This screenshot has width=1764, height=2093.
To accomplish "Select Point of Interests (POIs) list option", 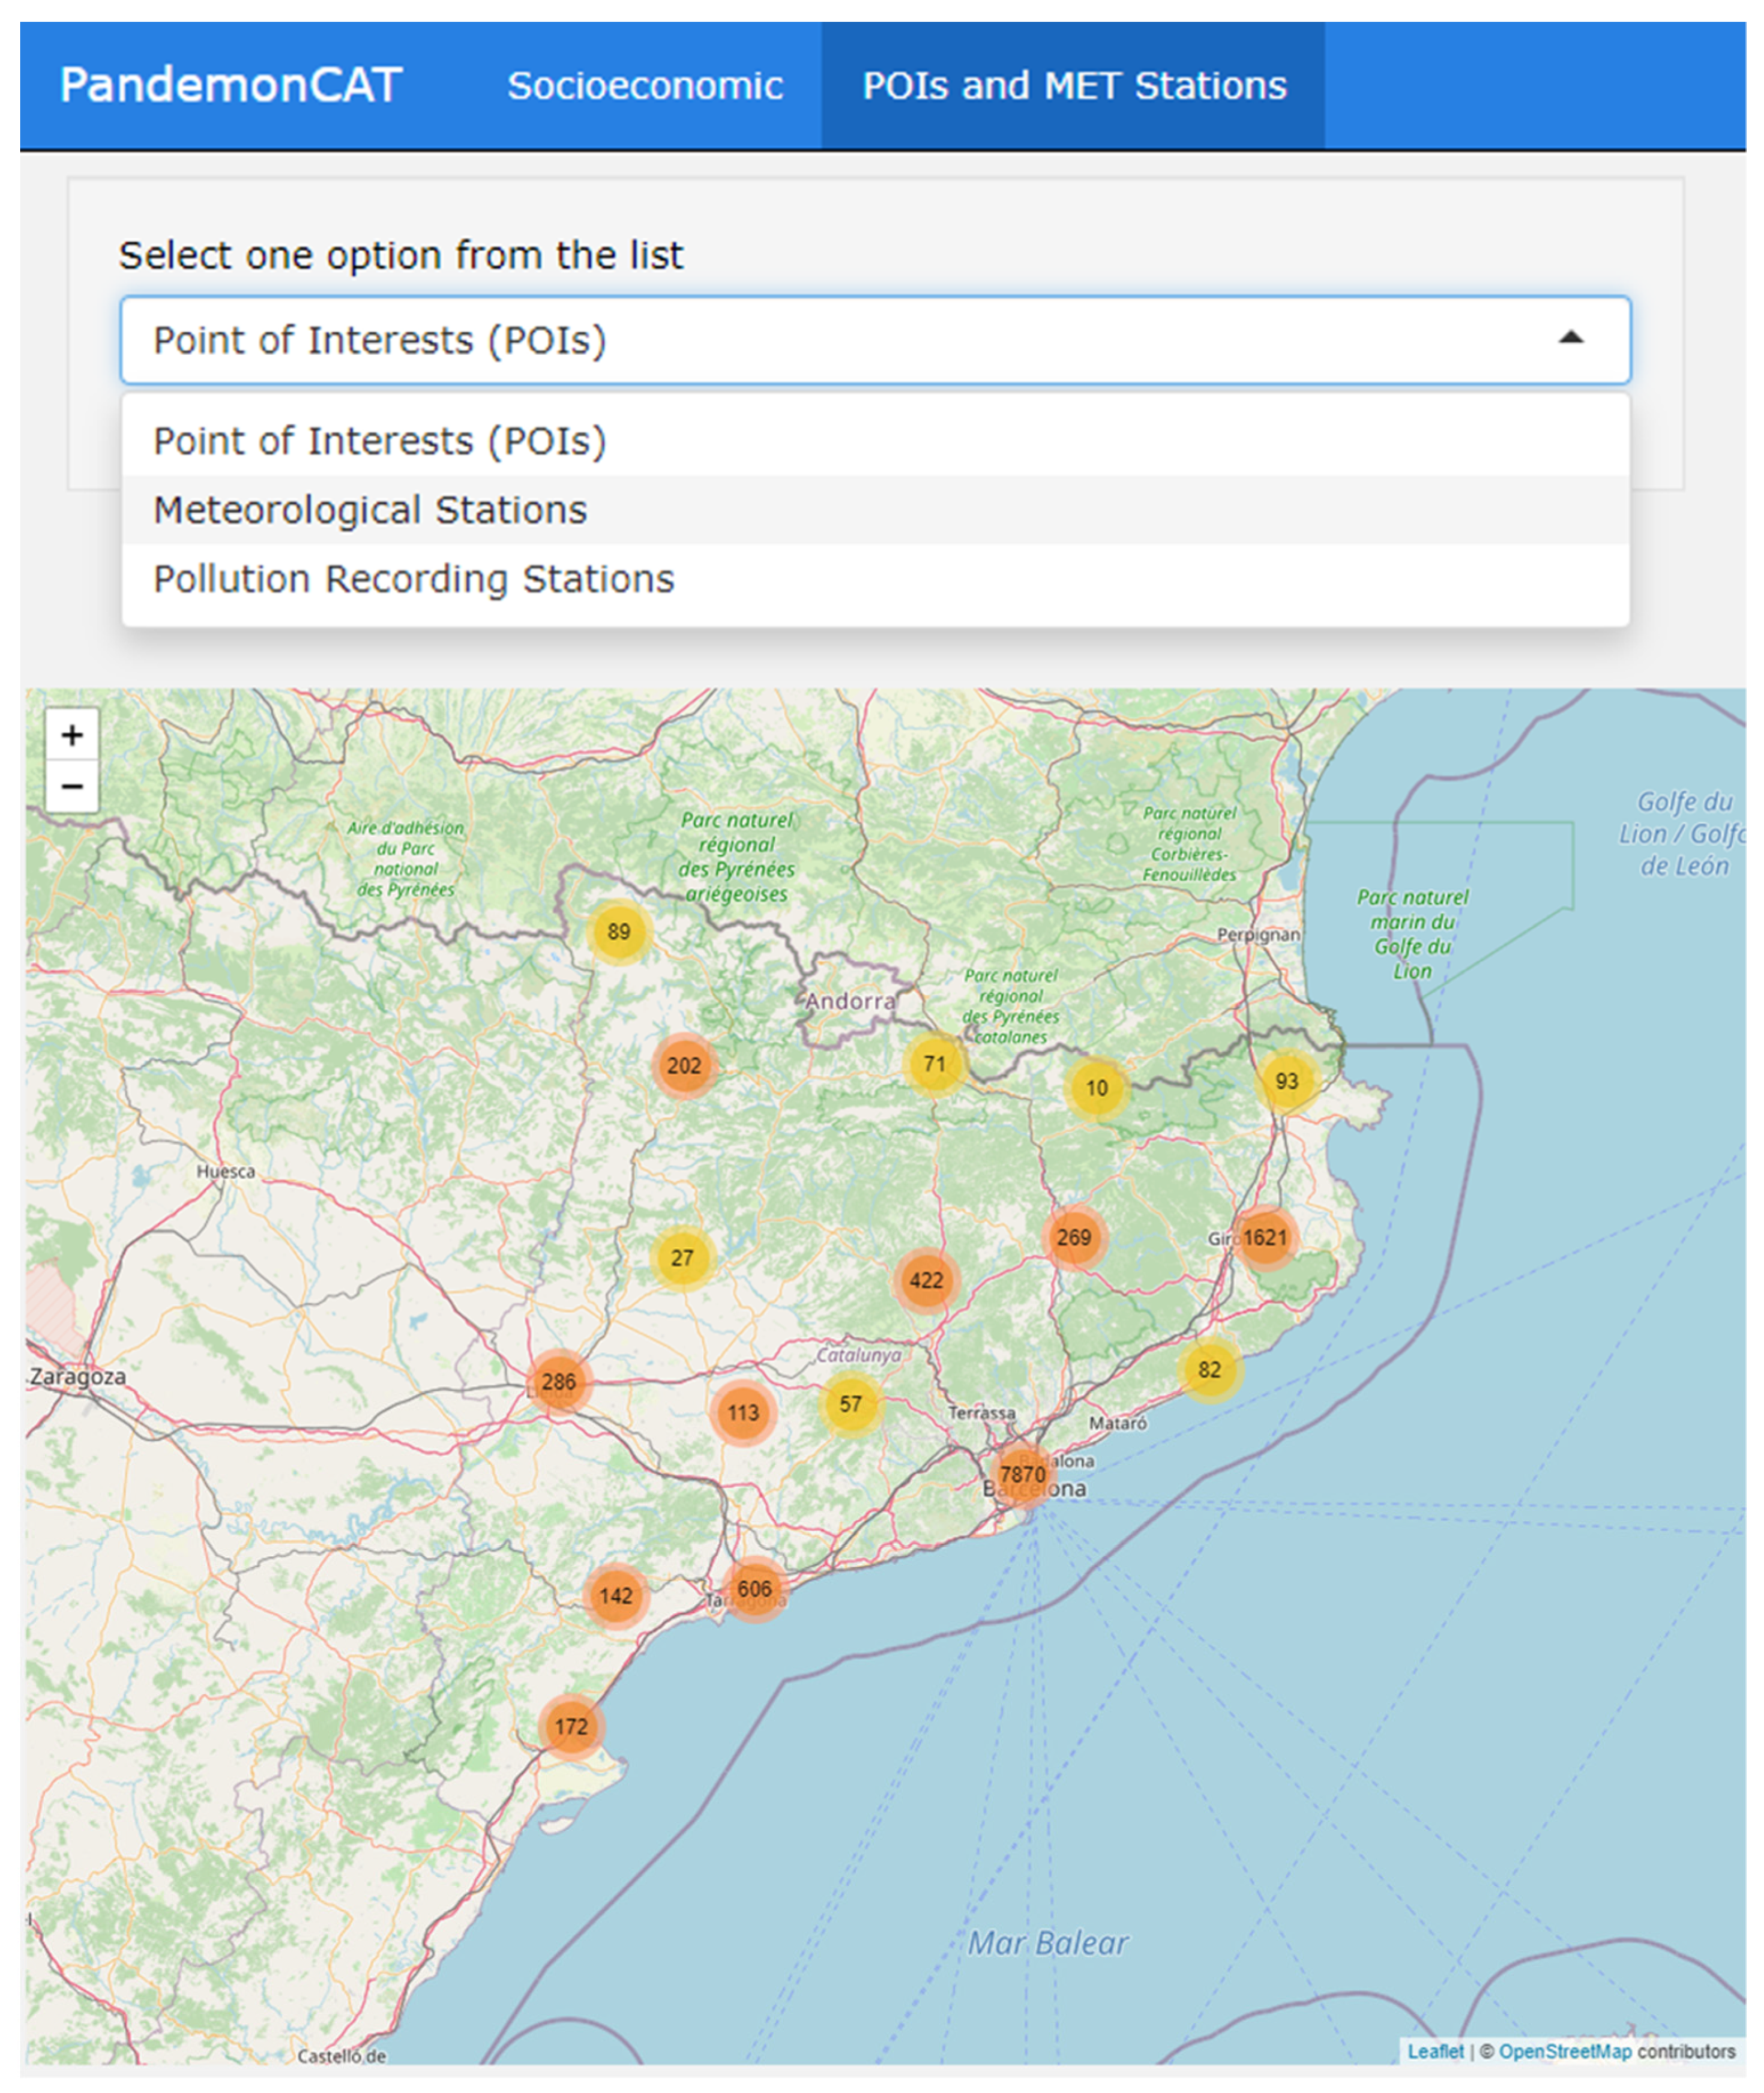I will coord(380,441).
